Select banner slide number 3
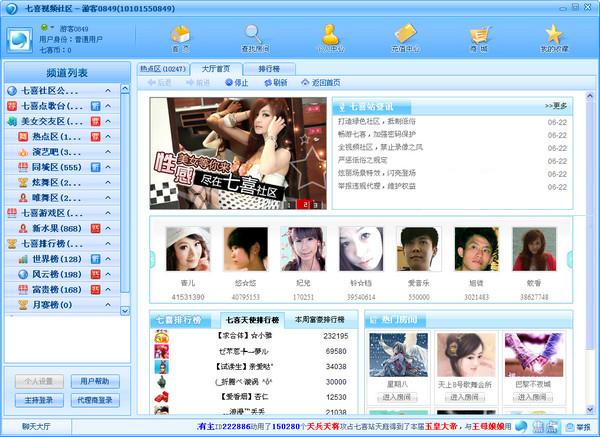The width and height of the screenshot is (600, 437). (315, 205)
